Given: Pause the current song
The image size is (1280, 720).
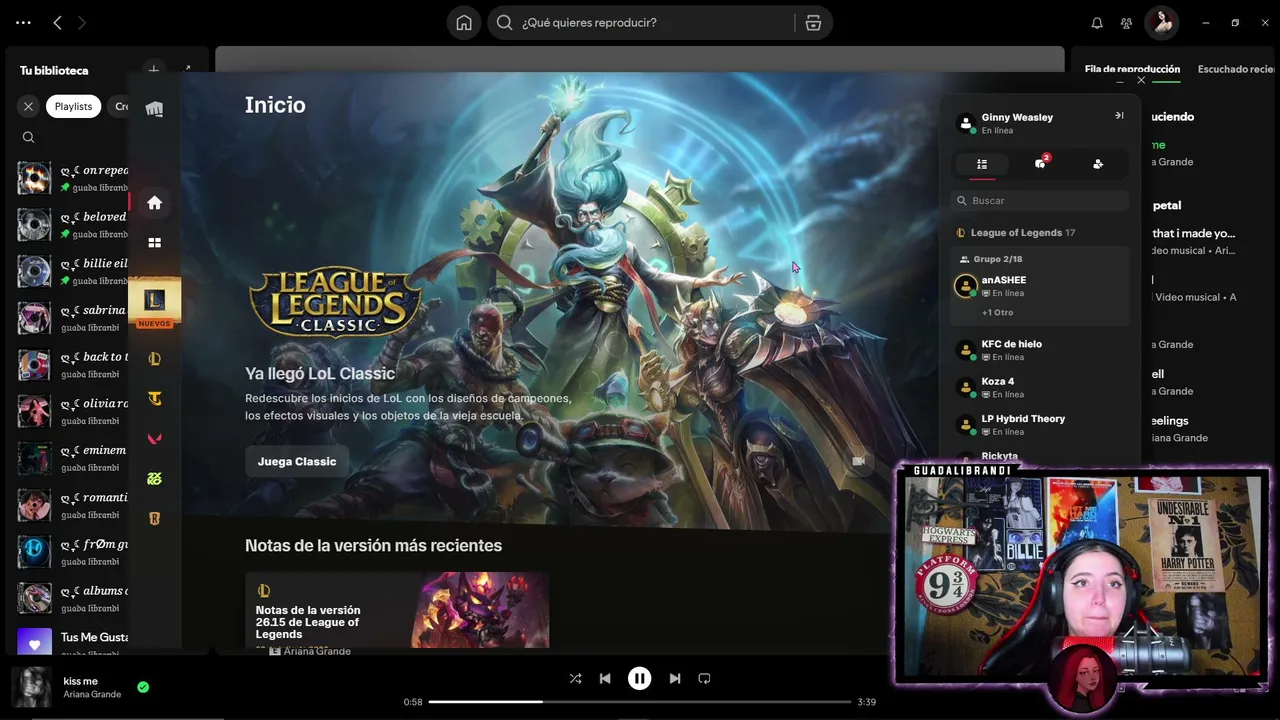Looking at the screenshot, I should tap(640, 678).
